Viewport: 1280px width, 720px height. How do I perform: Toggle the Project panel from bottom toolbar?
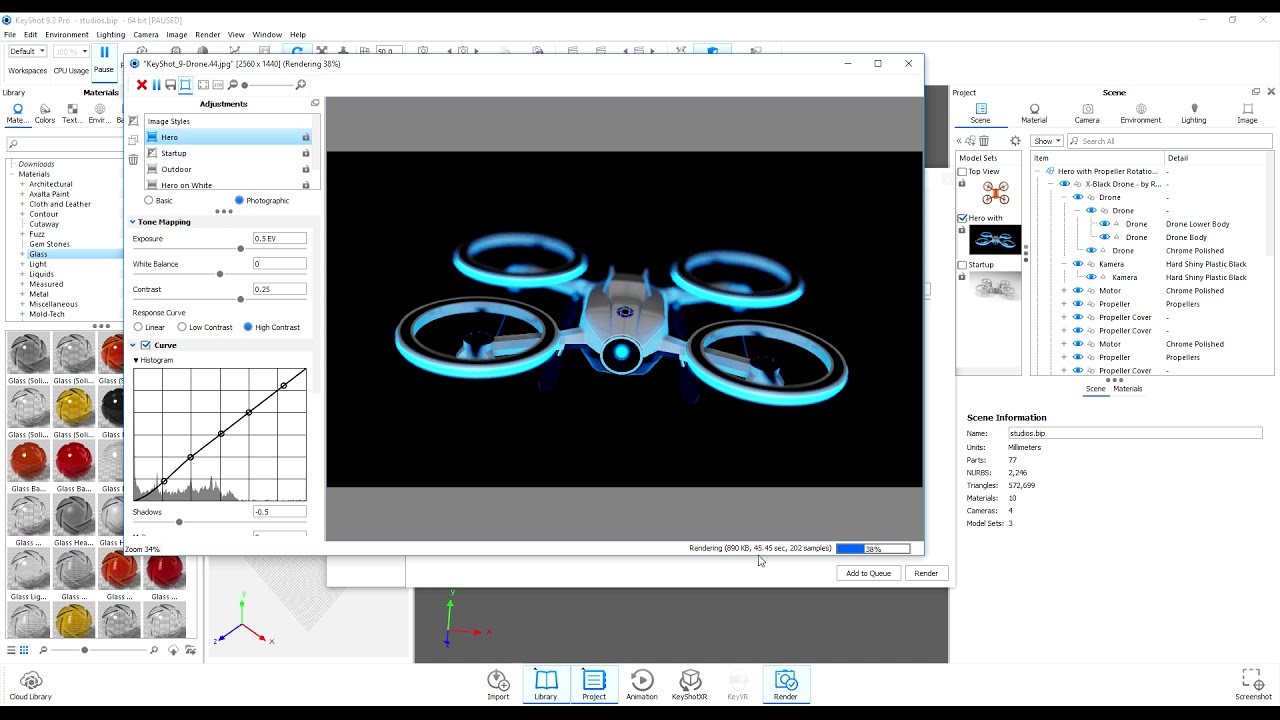point(594,685)
